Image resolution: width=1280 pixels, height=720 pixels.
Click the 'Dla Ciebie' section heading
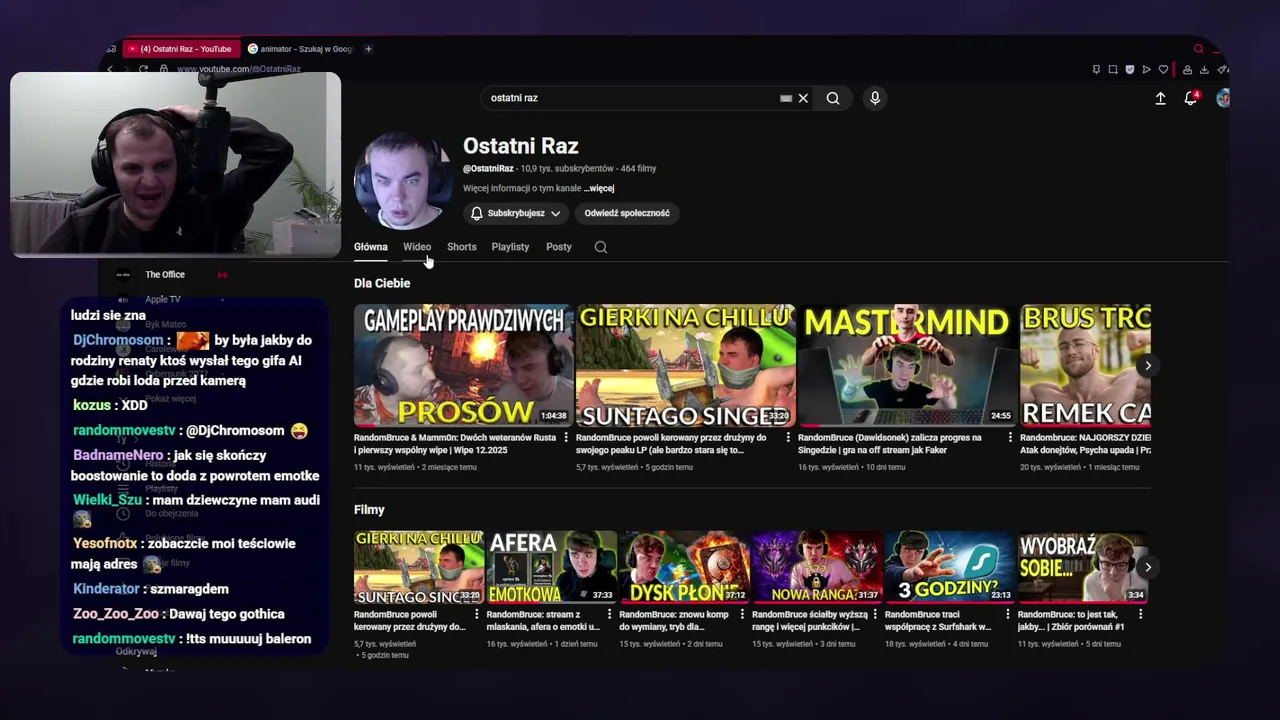click(382, 283)
